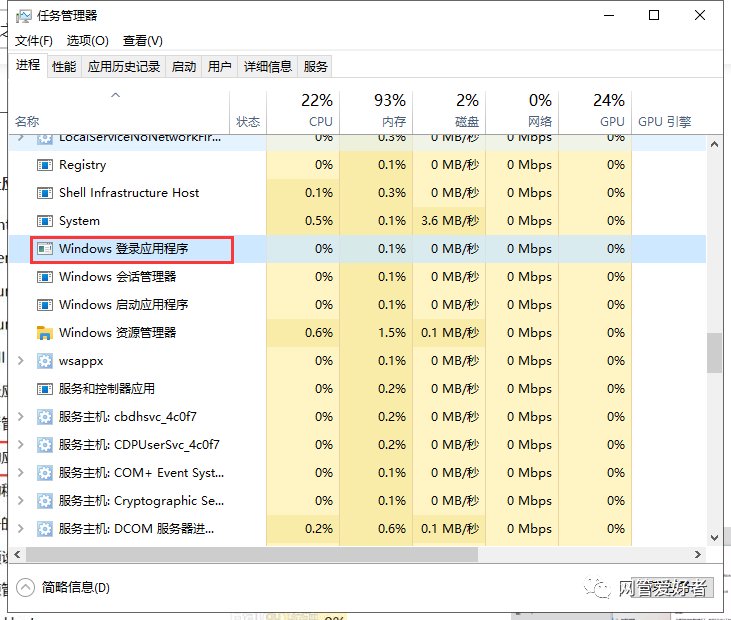Select the System process name
The image size is (731, 620).
[x=79, y=221]
